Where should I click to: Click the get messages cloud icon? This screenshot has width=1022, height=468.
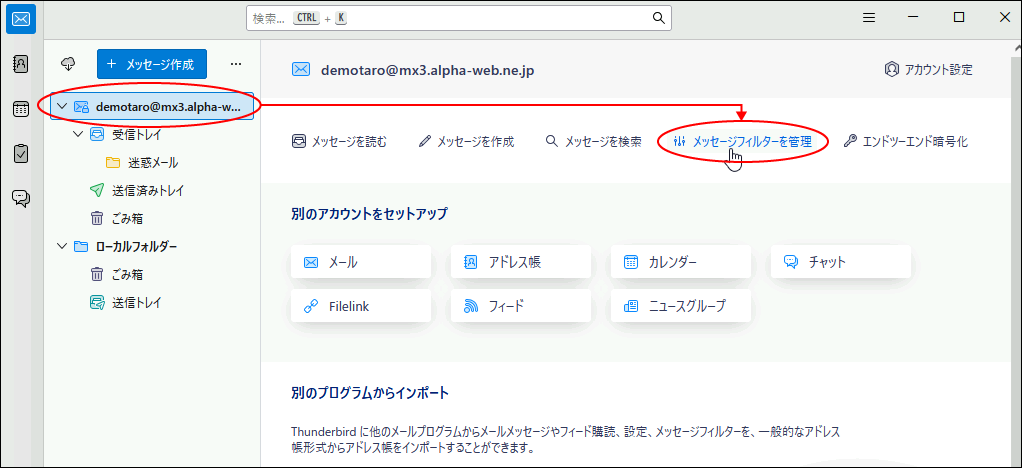point(69,64)
